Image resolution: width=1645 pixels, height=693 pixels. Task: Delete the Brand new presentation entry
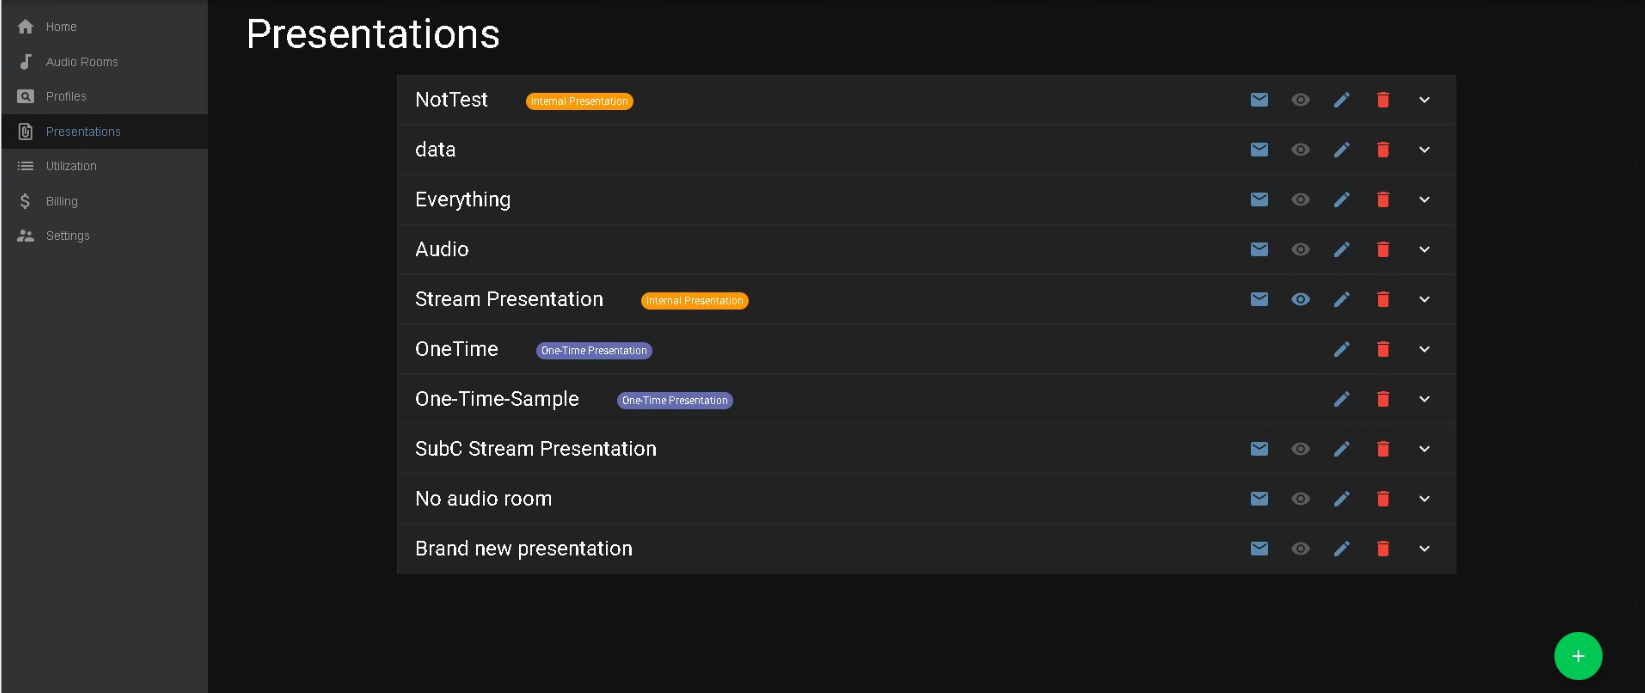pyautogui.click(x=1383, y=549)
